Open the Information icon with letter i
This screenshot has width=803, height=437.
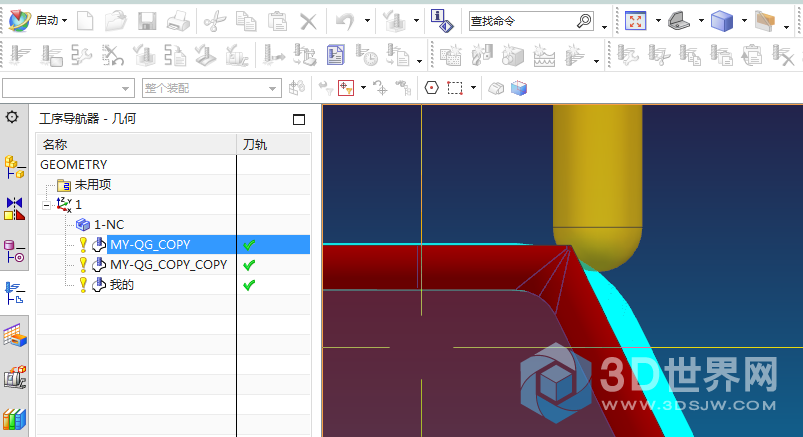tap(441, 20)
